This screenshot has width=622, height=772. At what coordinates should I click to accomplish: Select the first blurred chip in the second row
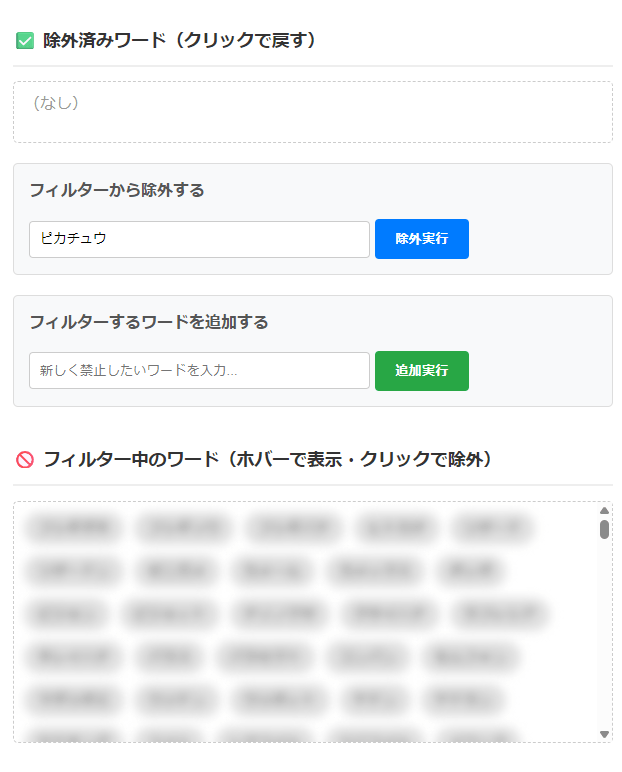pyautogui.click(x=75, y=571)
